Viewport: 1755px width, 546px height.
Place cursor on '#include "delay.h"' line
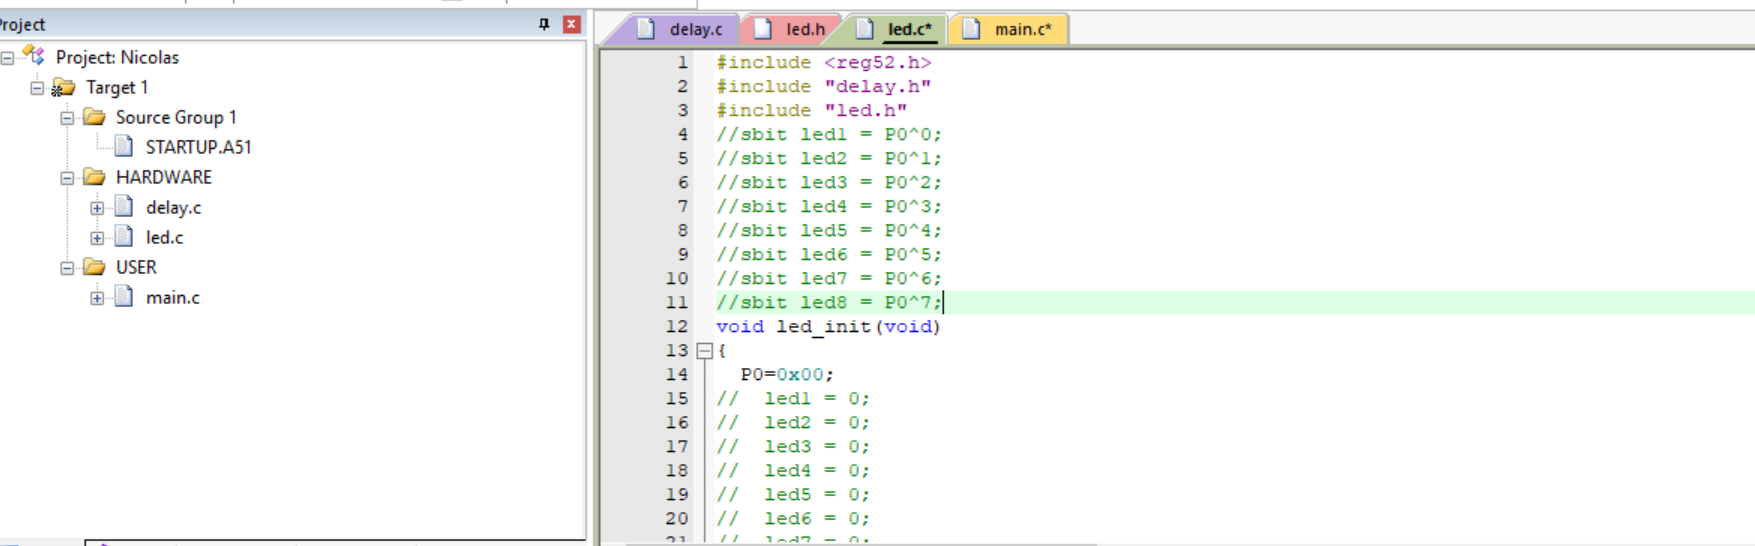point(823,87)
